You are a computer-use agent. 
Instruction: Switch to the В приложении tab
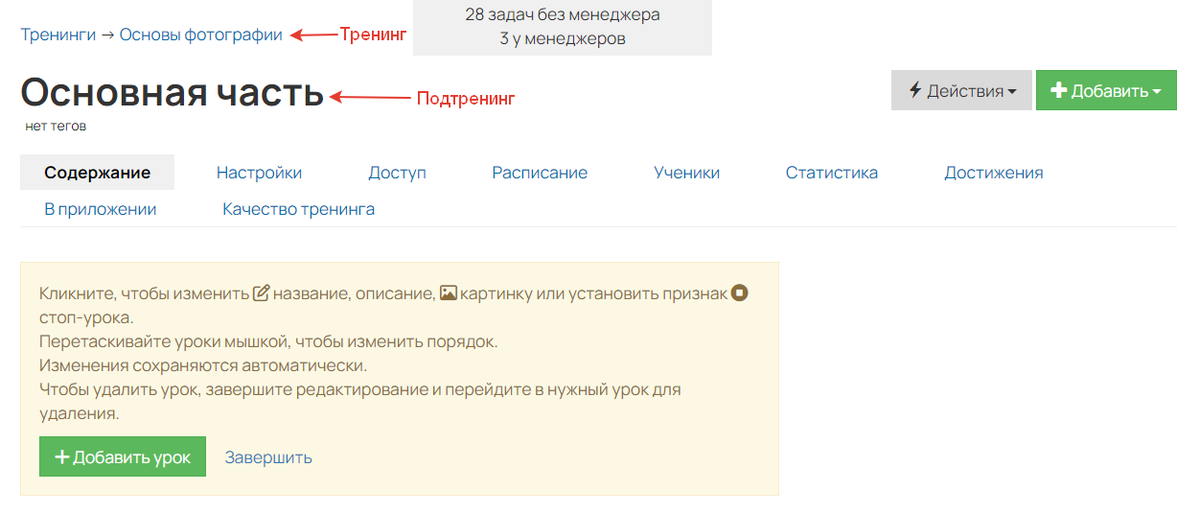point(100,209)
